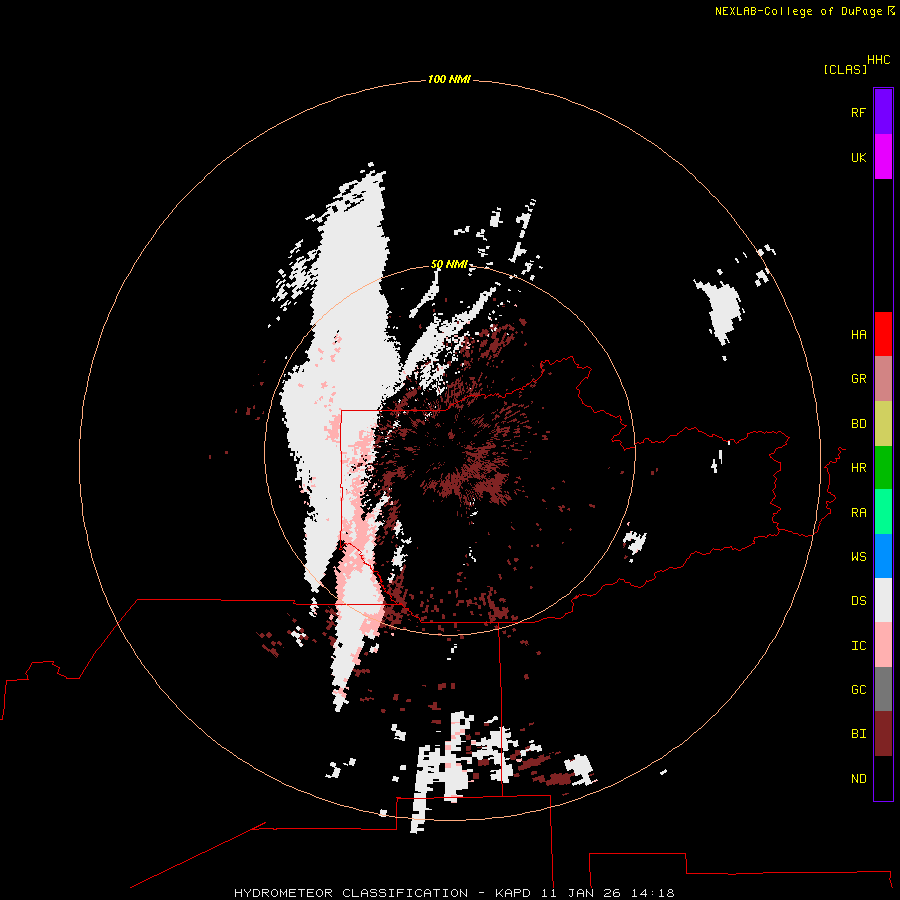The image size is (900, 900).
Task: Click the 11 JAN 26 date text
Action: point(581,893)
